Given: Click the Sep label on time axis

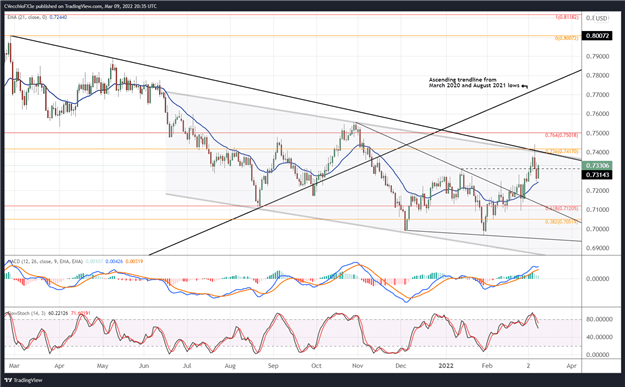Looking at the screenshot, I should pyautogui.click(x=273, y=365).
